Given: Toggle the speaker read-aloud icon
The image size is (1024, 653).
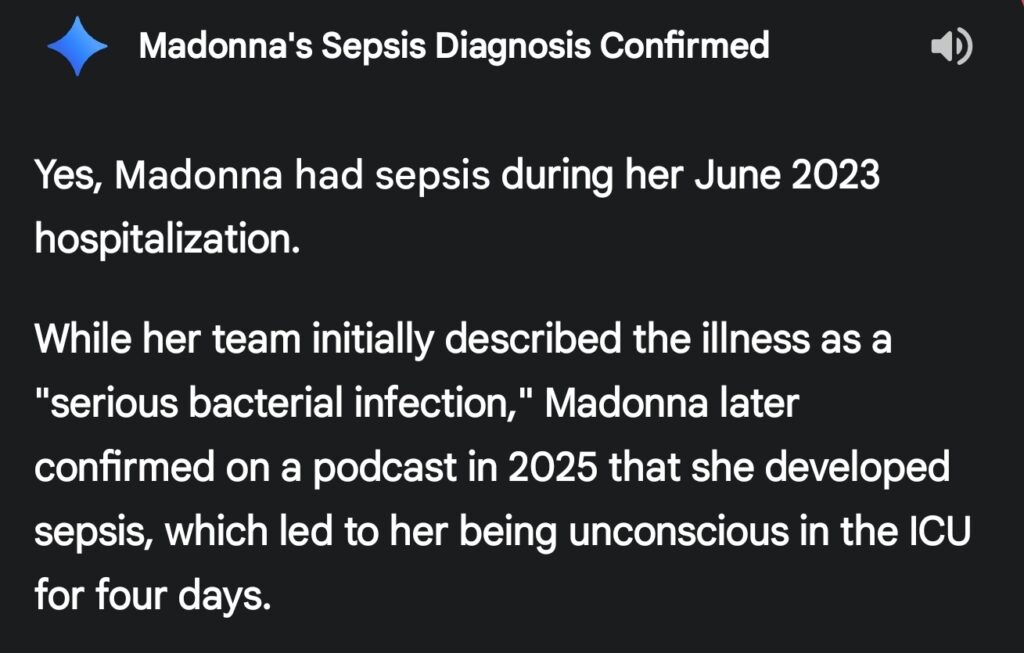Looking at the screenshot, I should [951, 46].
